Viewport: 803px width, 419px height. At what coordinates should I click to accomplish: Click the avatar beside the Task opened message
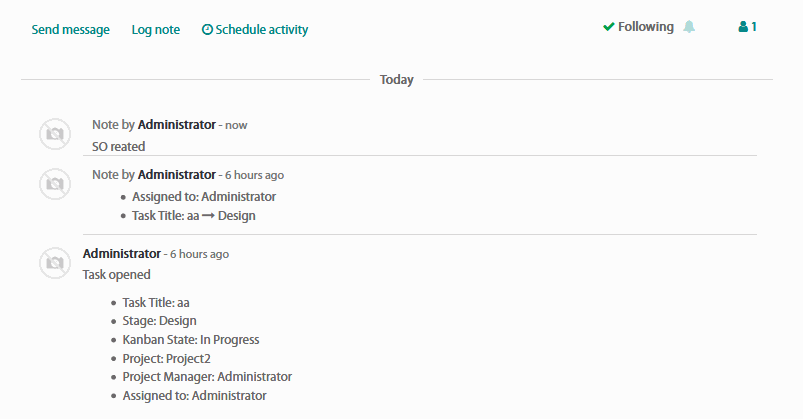click(55, 263)
